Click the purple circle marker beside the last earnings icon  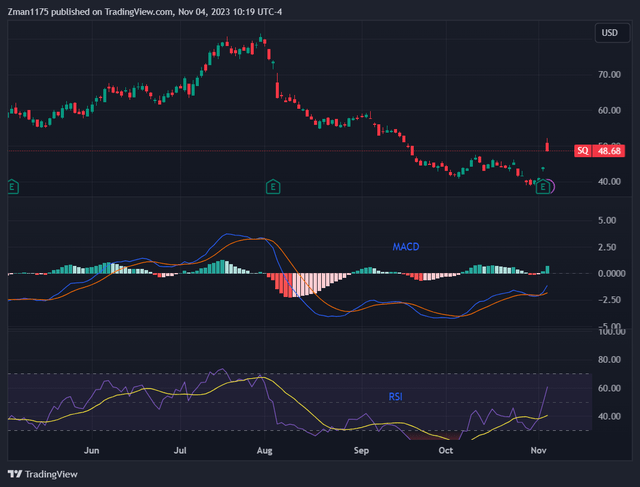click(549, 186)
